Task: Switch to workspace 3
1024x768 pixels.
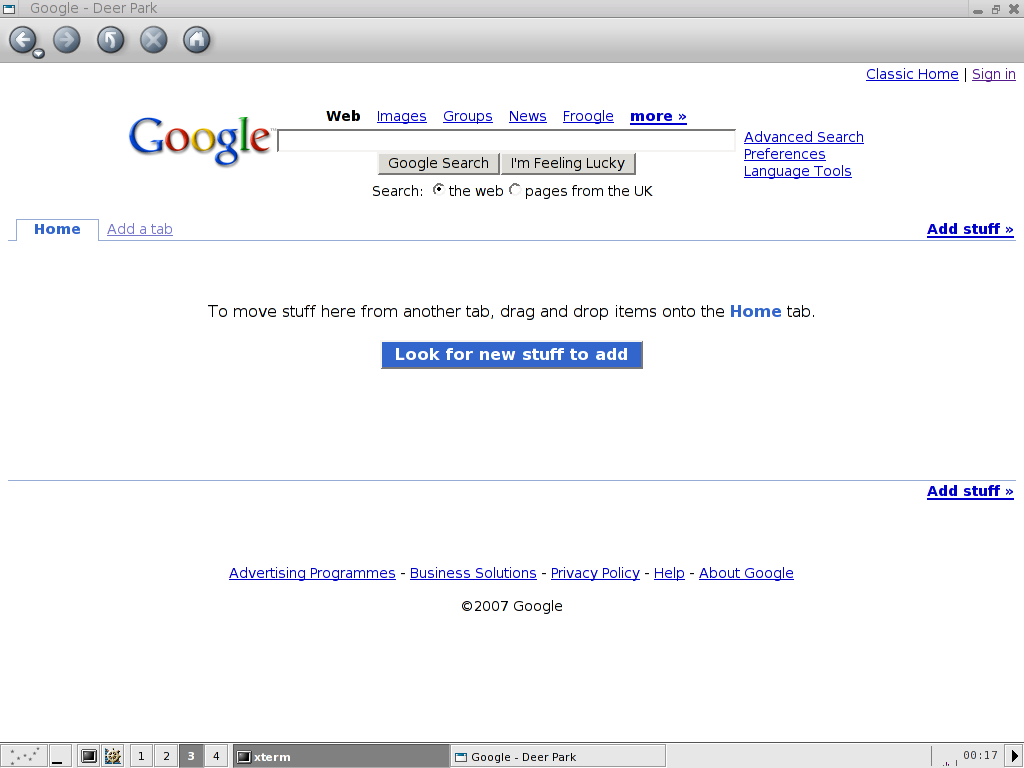Action: [x=191, y=756]
